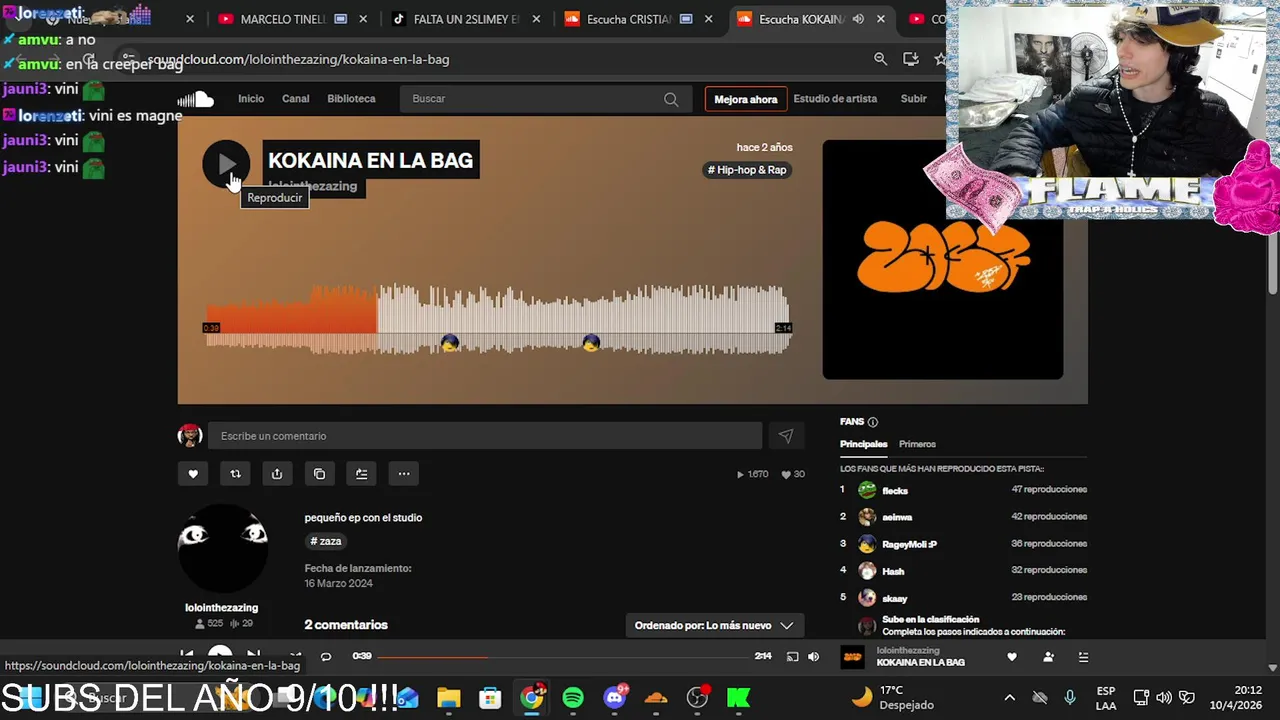Share the track
The image size is (1280, 720).
click(x=277, y=474)
